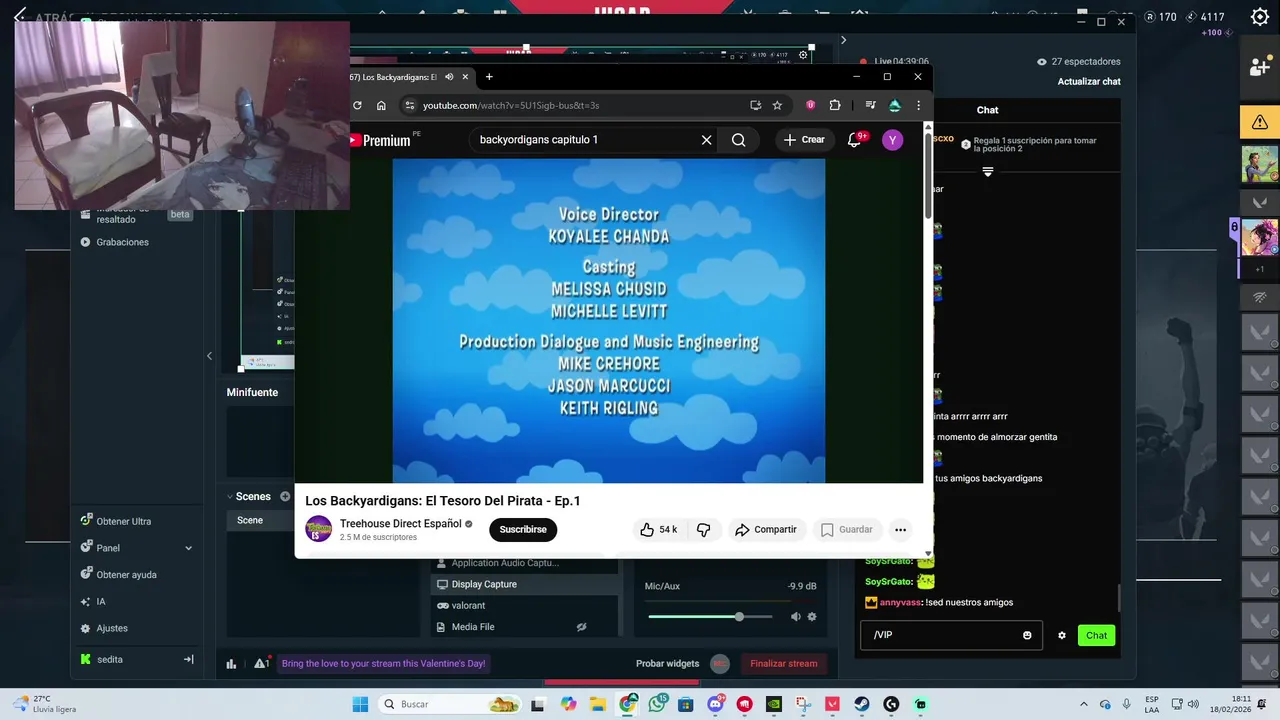This screenshot has width=1280, height=720.
Task: Start recording with REC button
Action: 720,663
